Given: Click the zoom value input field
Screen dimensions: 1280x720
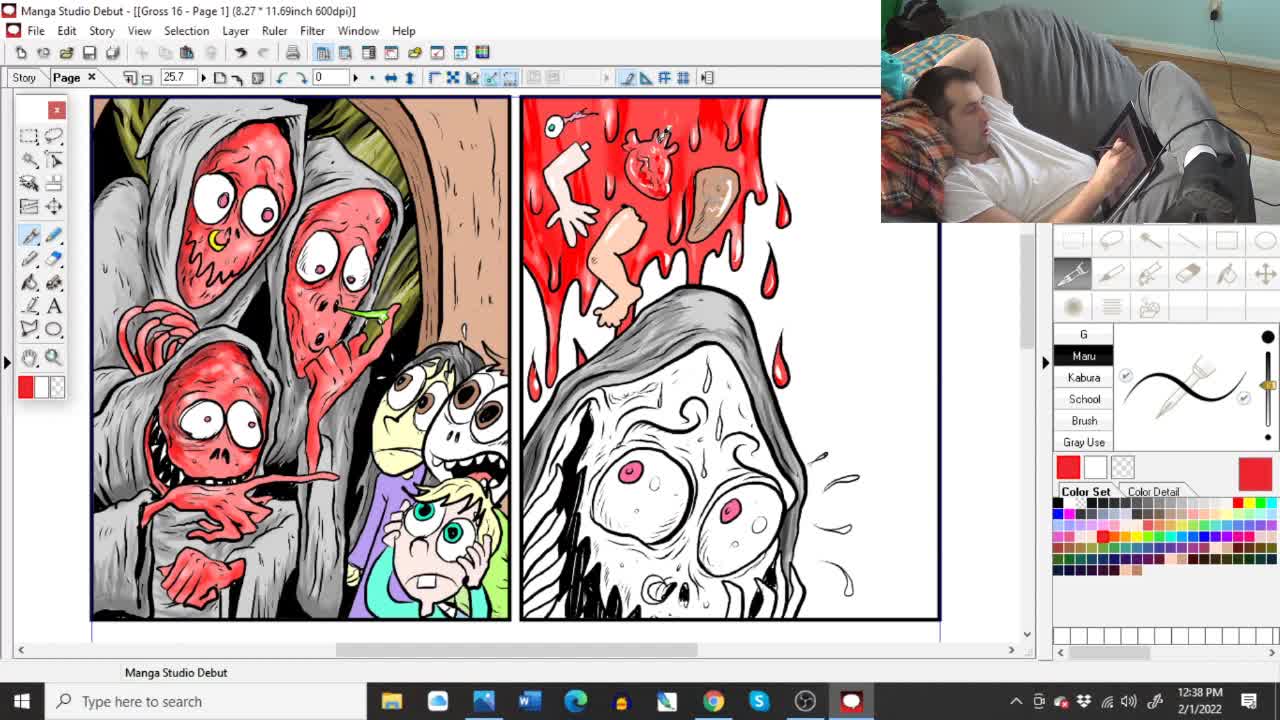Looking at the screenshot, I should 178,78.
